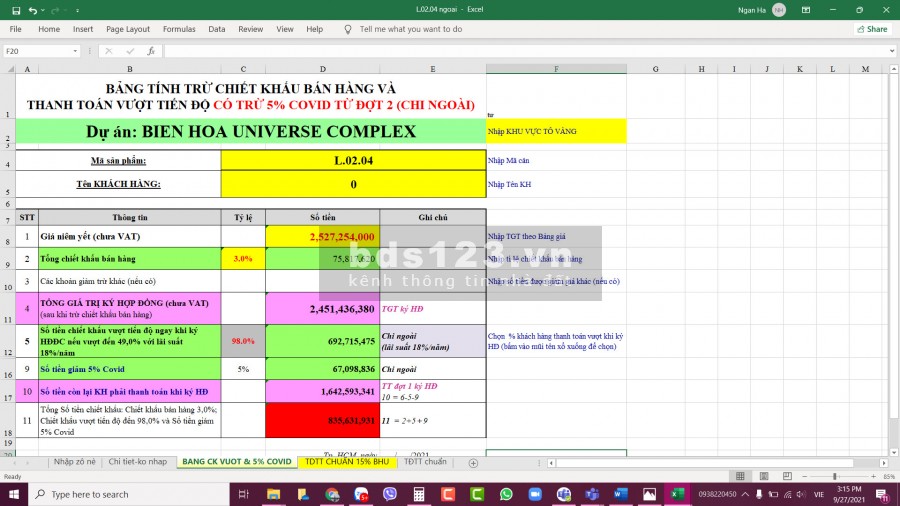This screenshot has width=900, height=506.
Task: Open Calculator from the taskbar
Action: pyautogui.click(x=418, y=495)
